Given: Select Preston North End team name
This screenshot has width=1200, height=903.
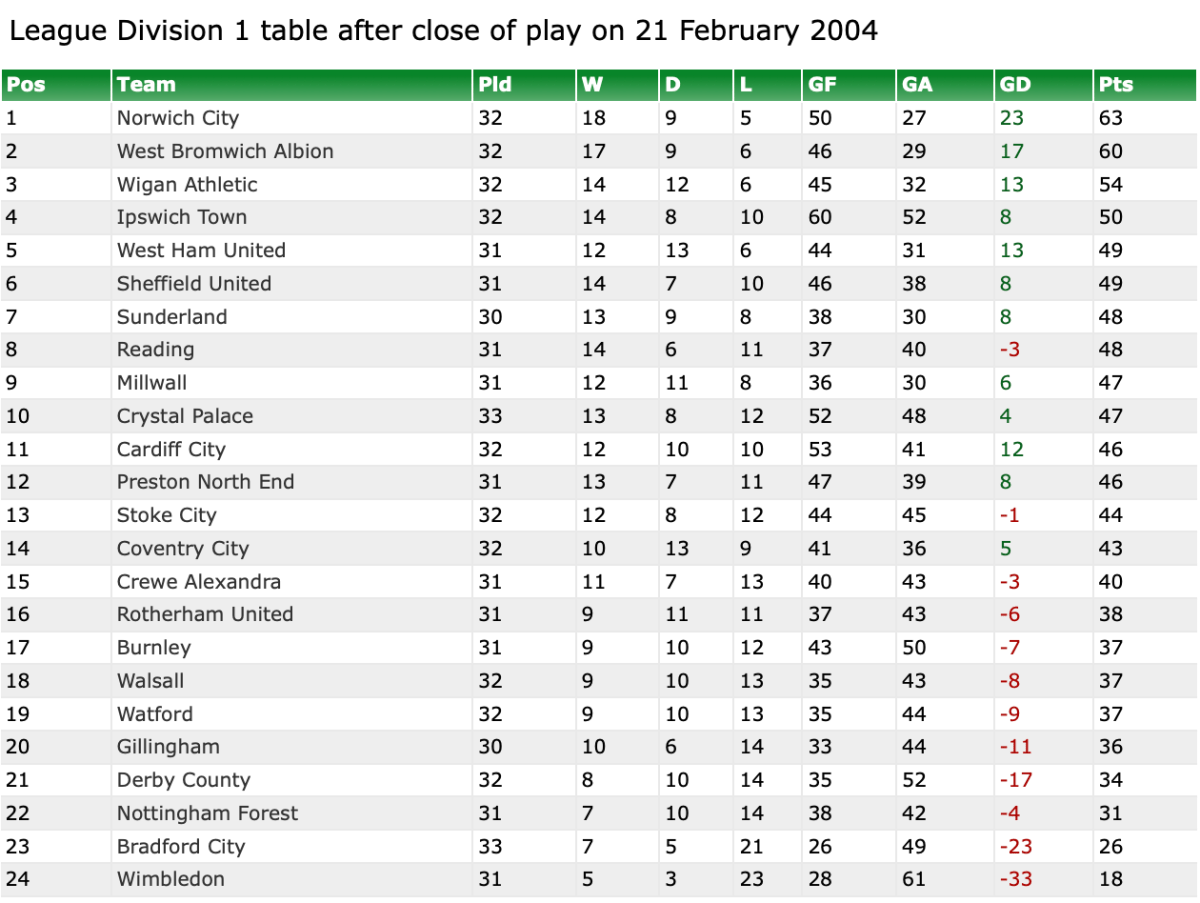Looking at the screenshot, I should 206,482.
